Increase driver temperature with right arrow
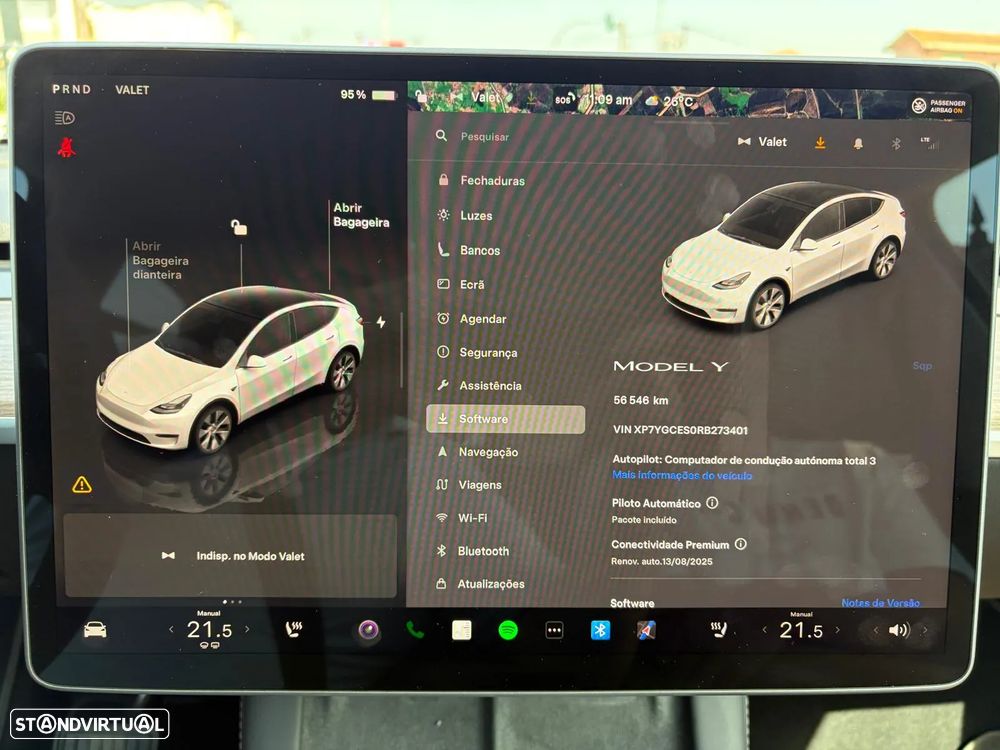 tap(247, 629)
